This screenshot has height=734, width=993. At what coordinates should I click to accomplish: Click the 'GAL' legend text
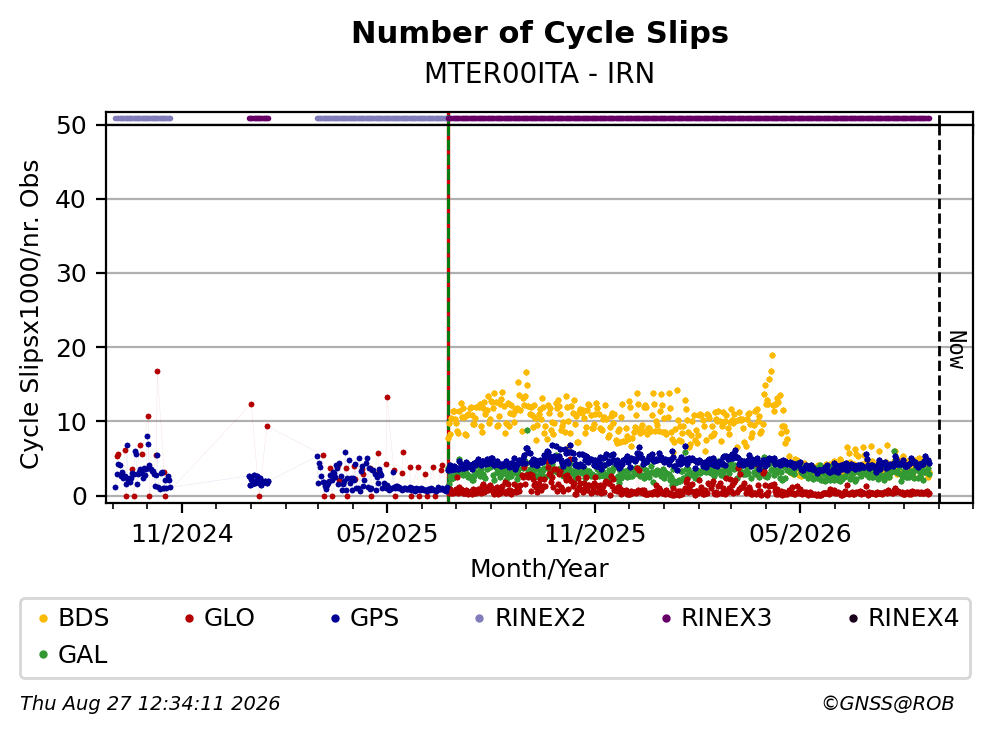click(x=83, y=655)
